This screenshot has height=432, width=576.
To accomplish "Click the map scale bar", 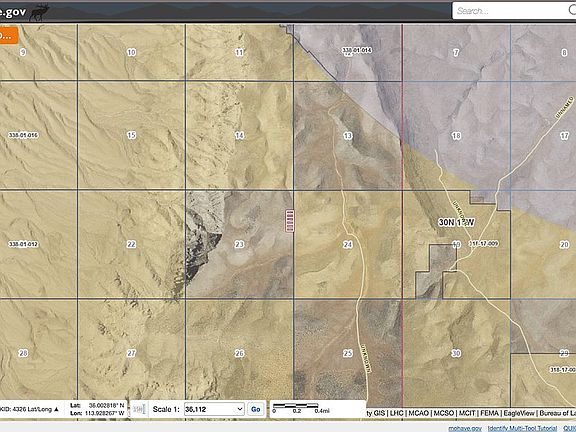I will (301, 408).
